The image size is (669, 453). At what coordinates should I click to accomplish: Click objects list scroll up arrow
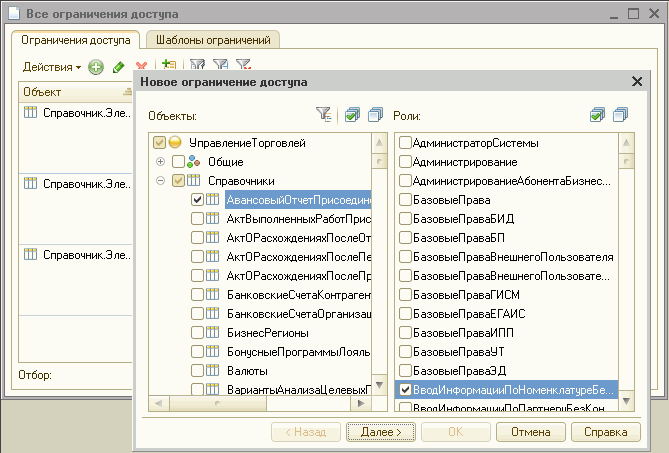point(379,143)
